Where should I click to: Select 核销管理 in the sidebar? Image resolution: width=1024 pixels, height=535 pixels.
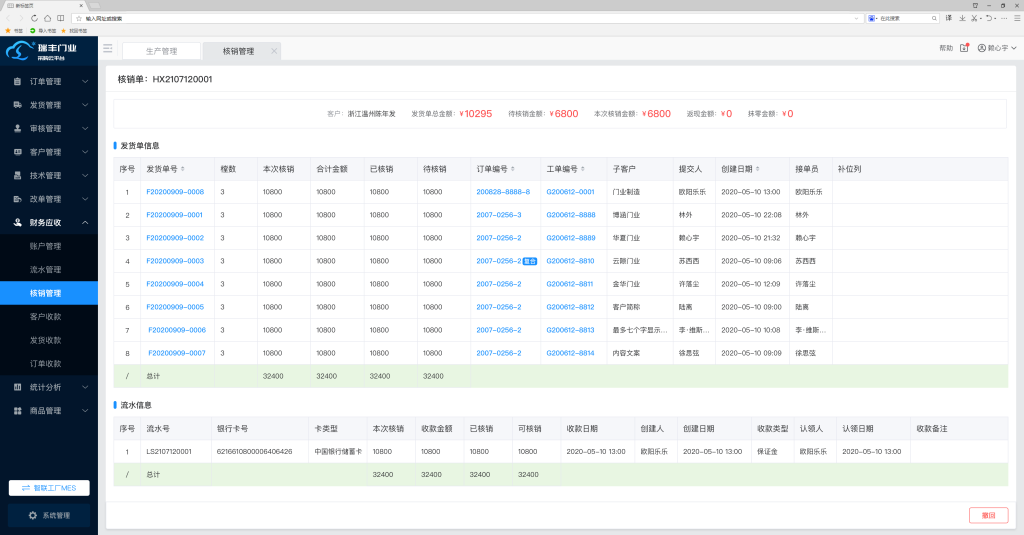[x=49, y=293]
